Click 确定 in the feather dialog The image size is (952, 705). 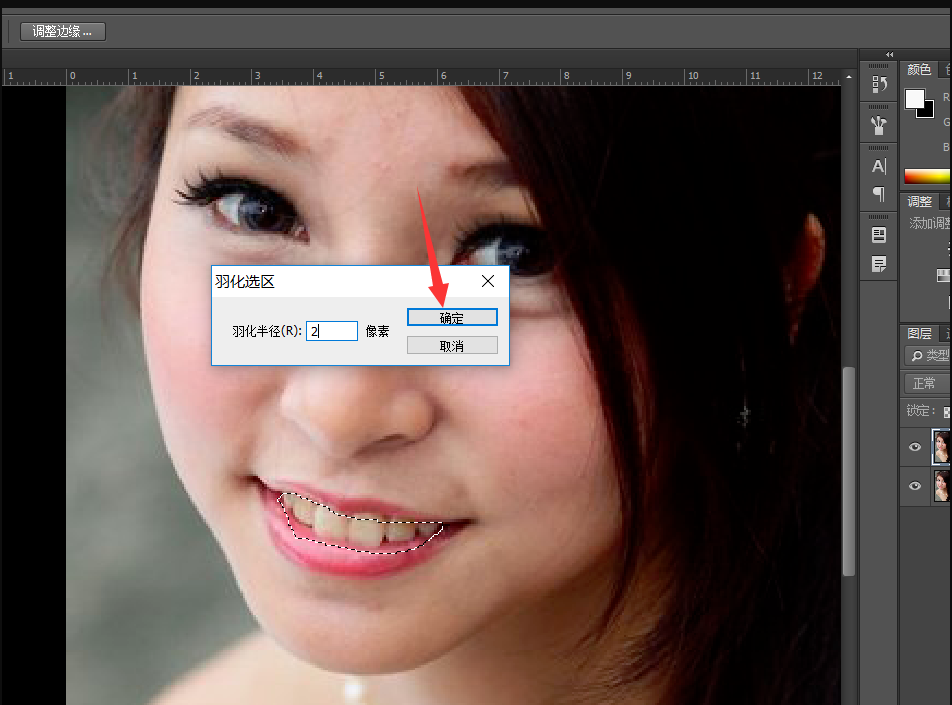pyautogui.click(x=452, y=318)
